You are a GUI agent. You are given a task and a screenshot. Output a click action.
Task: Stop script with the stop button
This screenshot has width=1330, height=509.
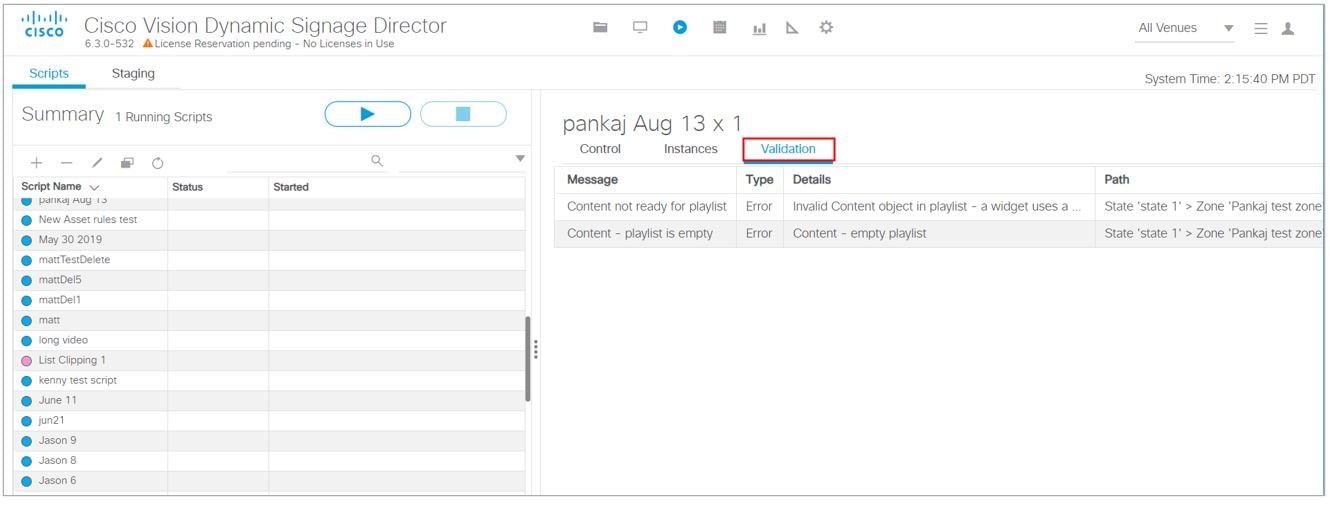(463, 114)
